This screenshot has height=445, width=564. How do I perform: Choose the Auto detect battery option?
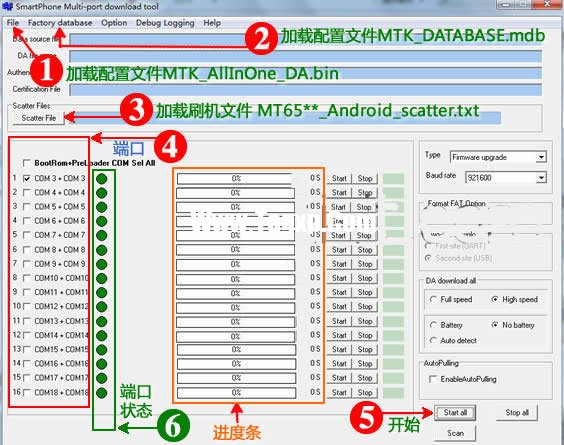pos(433,340)
